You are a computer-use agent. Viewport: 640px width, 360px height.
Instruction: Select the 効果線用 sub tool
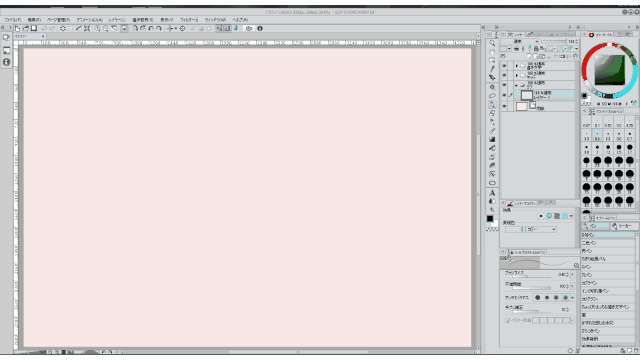click(x=608, y=339)
